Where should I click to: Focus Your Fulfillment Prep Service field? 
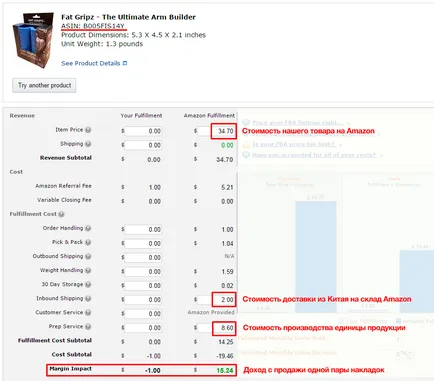(143, 328)
